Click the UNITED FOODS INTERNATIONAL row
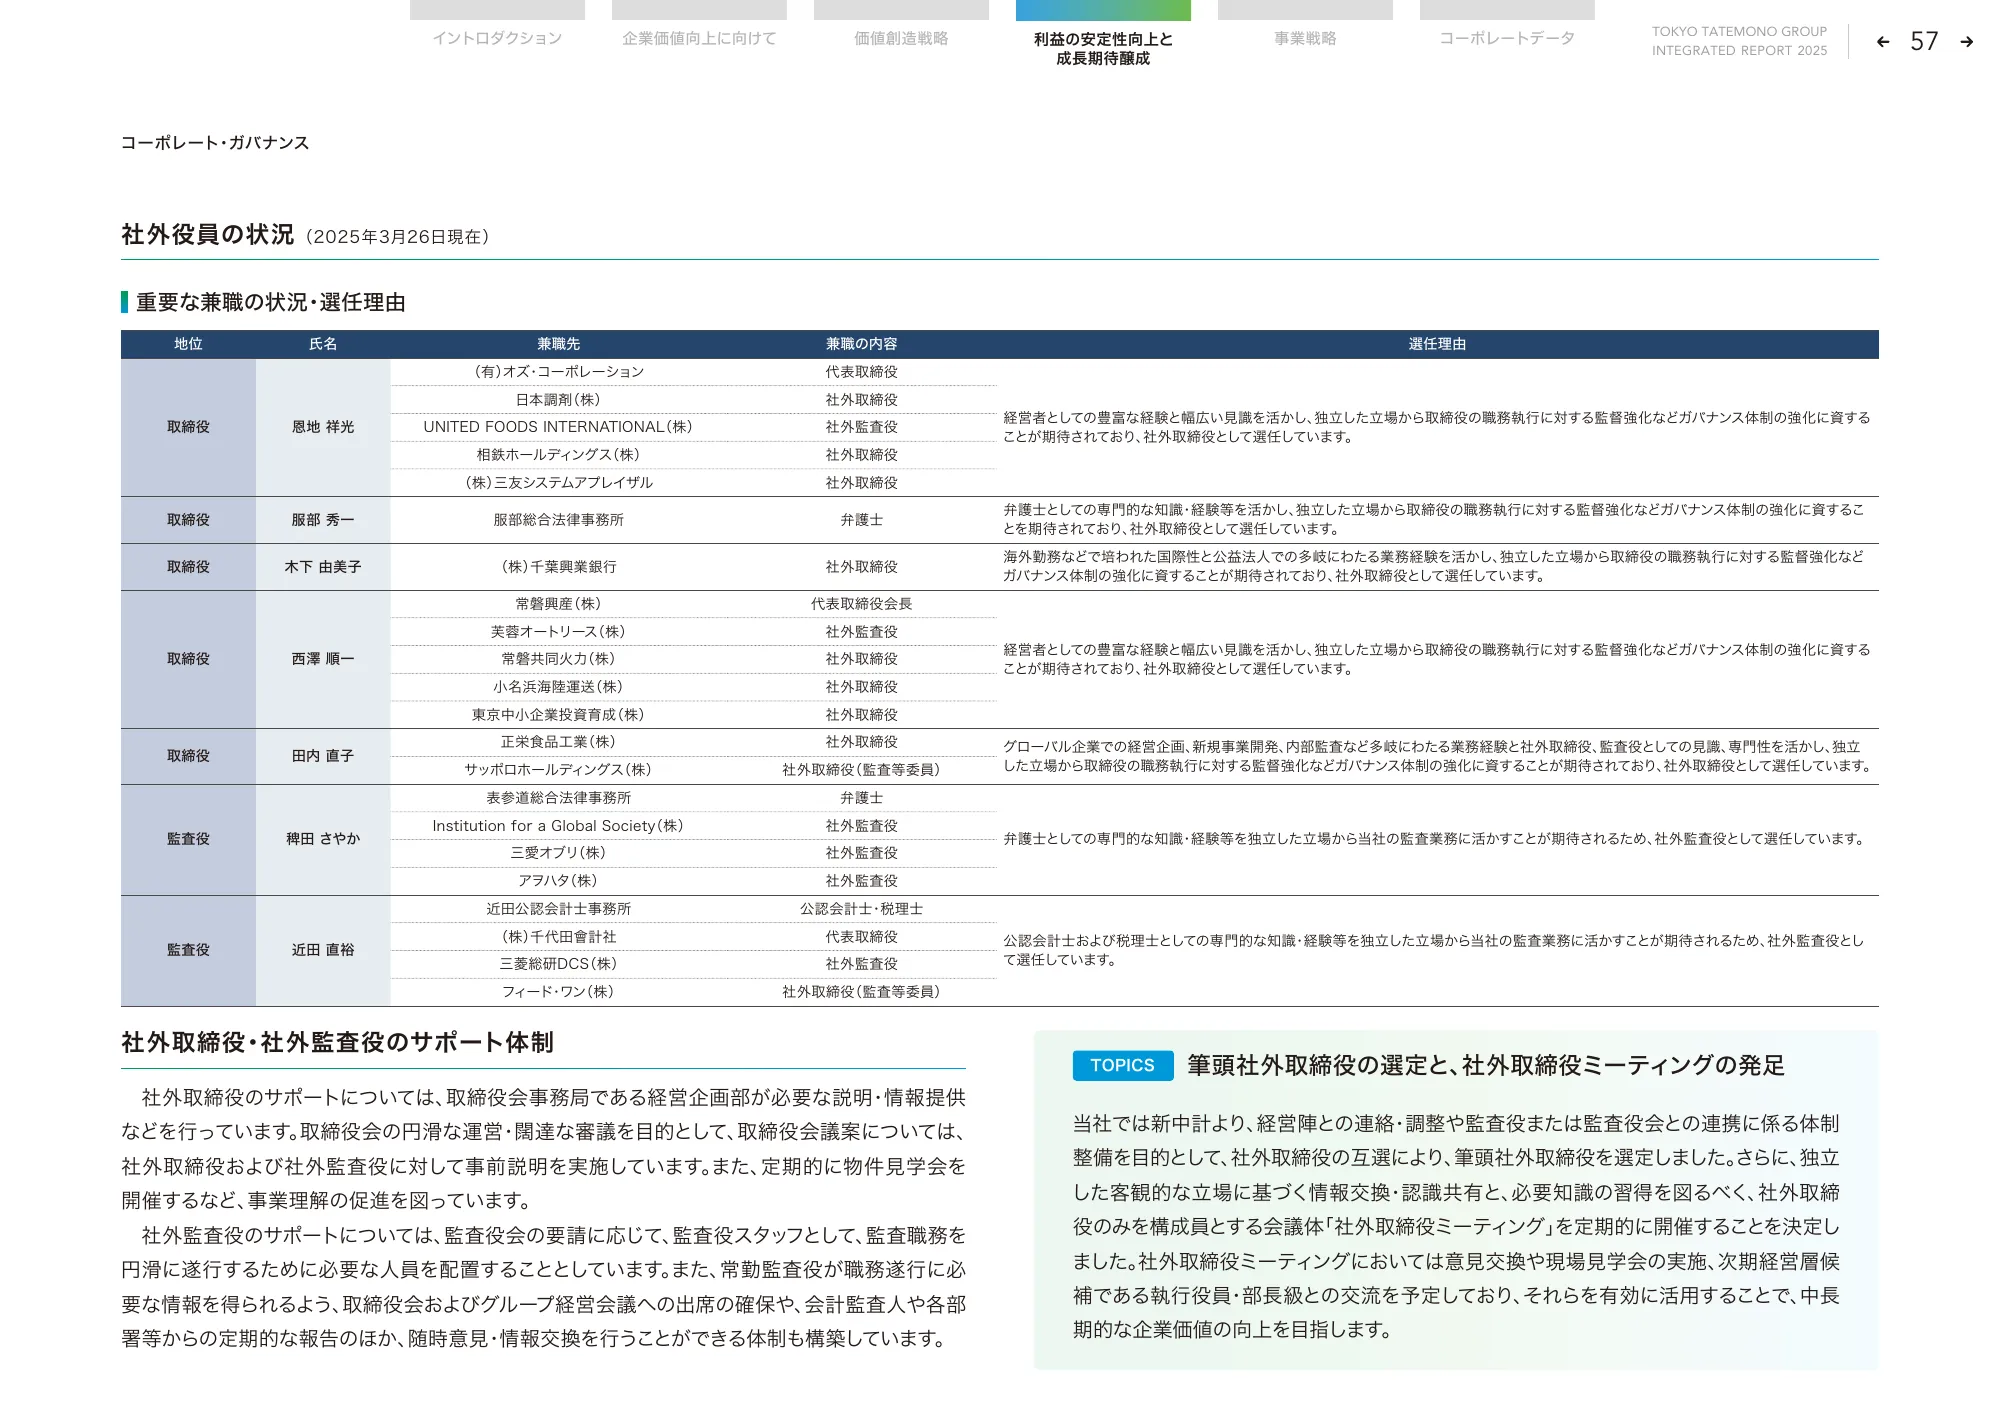Image resolution: width=2000 pixels, height=1415 pixels. (558, 427)
